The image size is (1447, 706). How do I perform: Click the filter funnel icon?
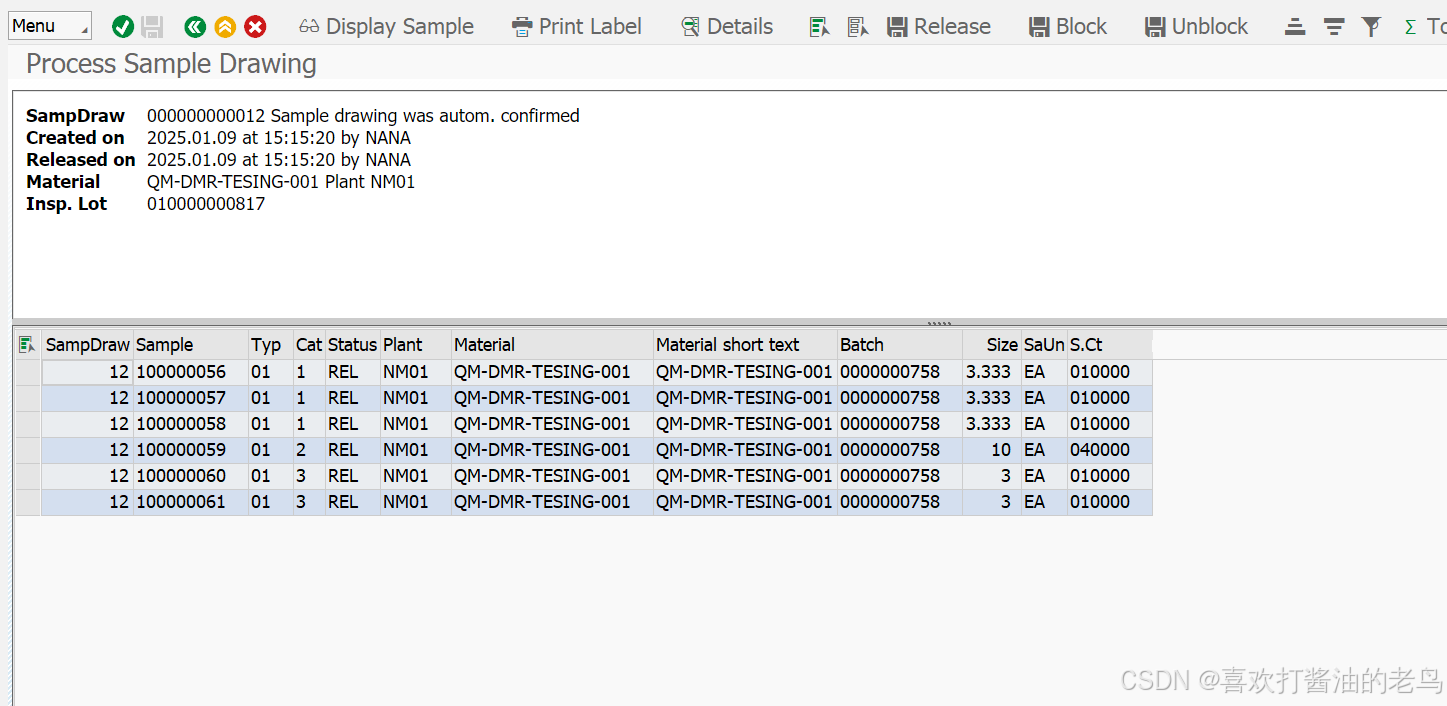1371,26
